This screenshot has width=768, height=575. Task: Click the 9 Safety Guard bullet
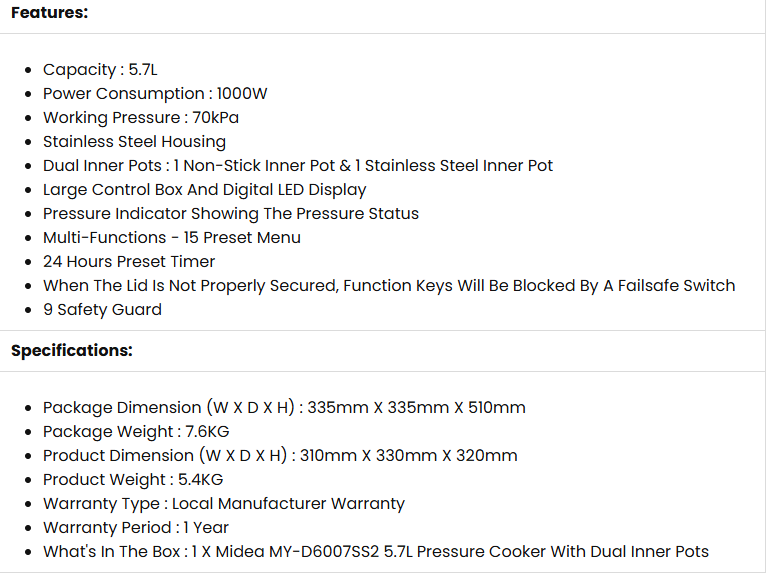point(102,310)
